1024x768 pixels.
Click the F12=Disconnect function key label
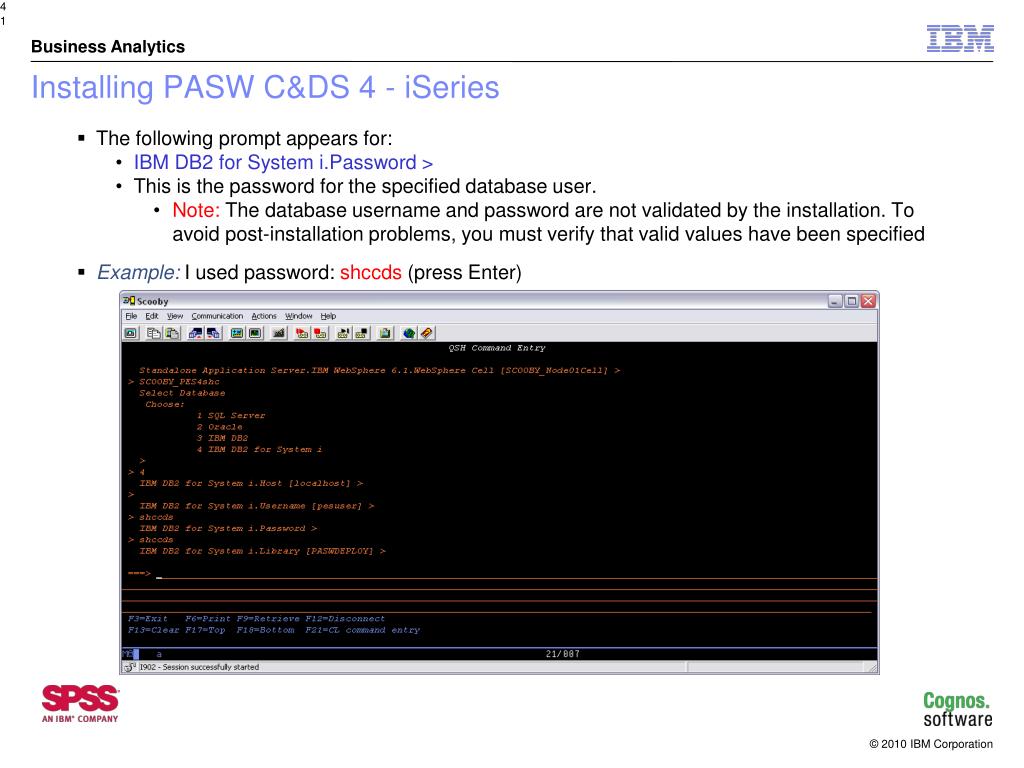tap(345, 618)
